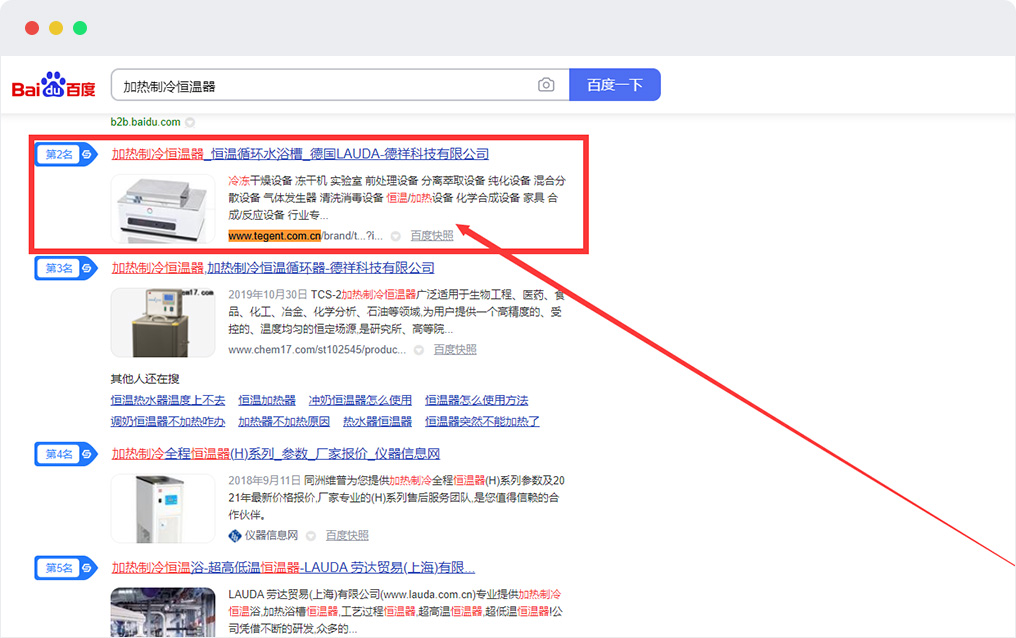Select related search 热水器恒温器
This screenshot has height=638, width=1016.
pyautogui.click(x=378, y=422)
